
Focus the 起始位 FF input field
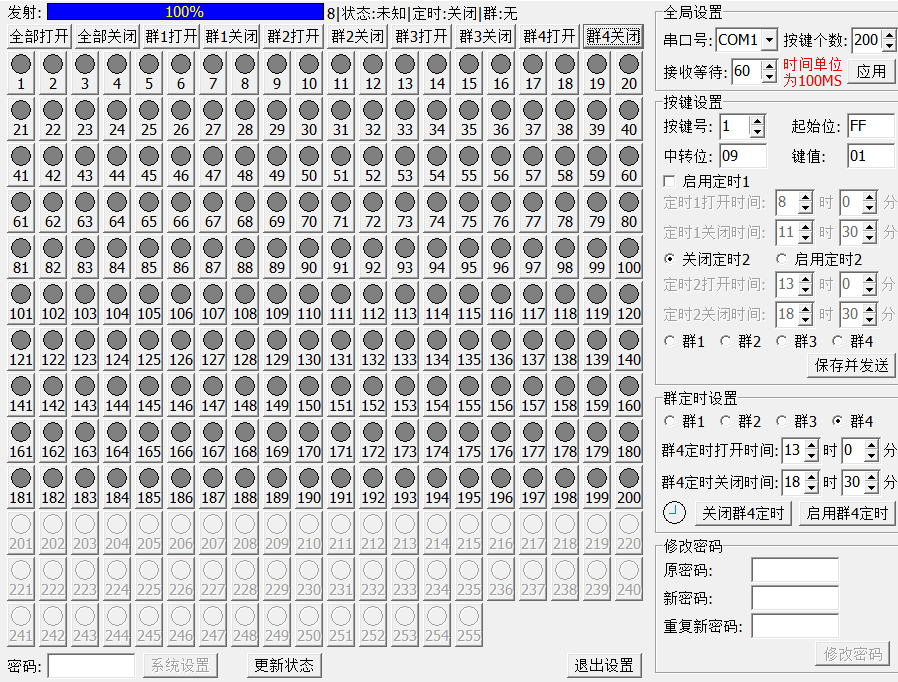click(x=871, y=126)
